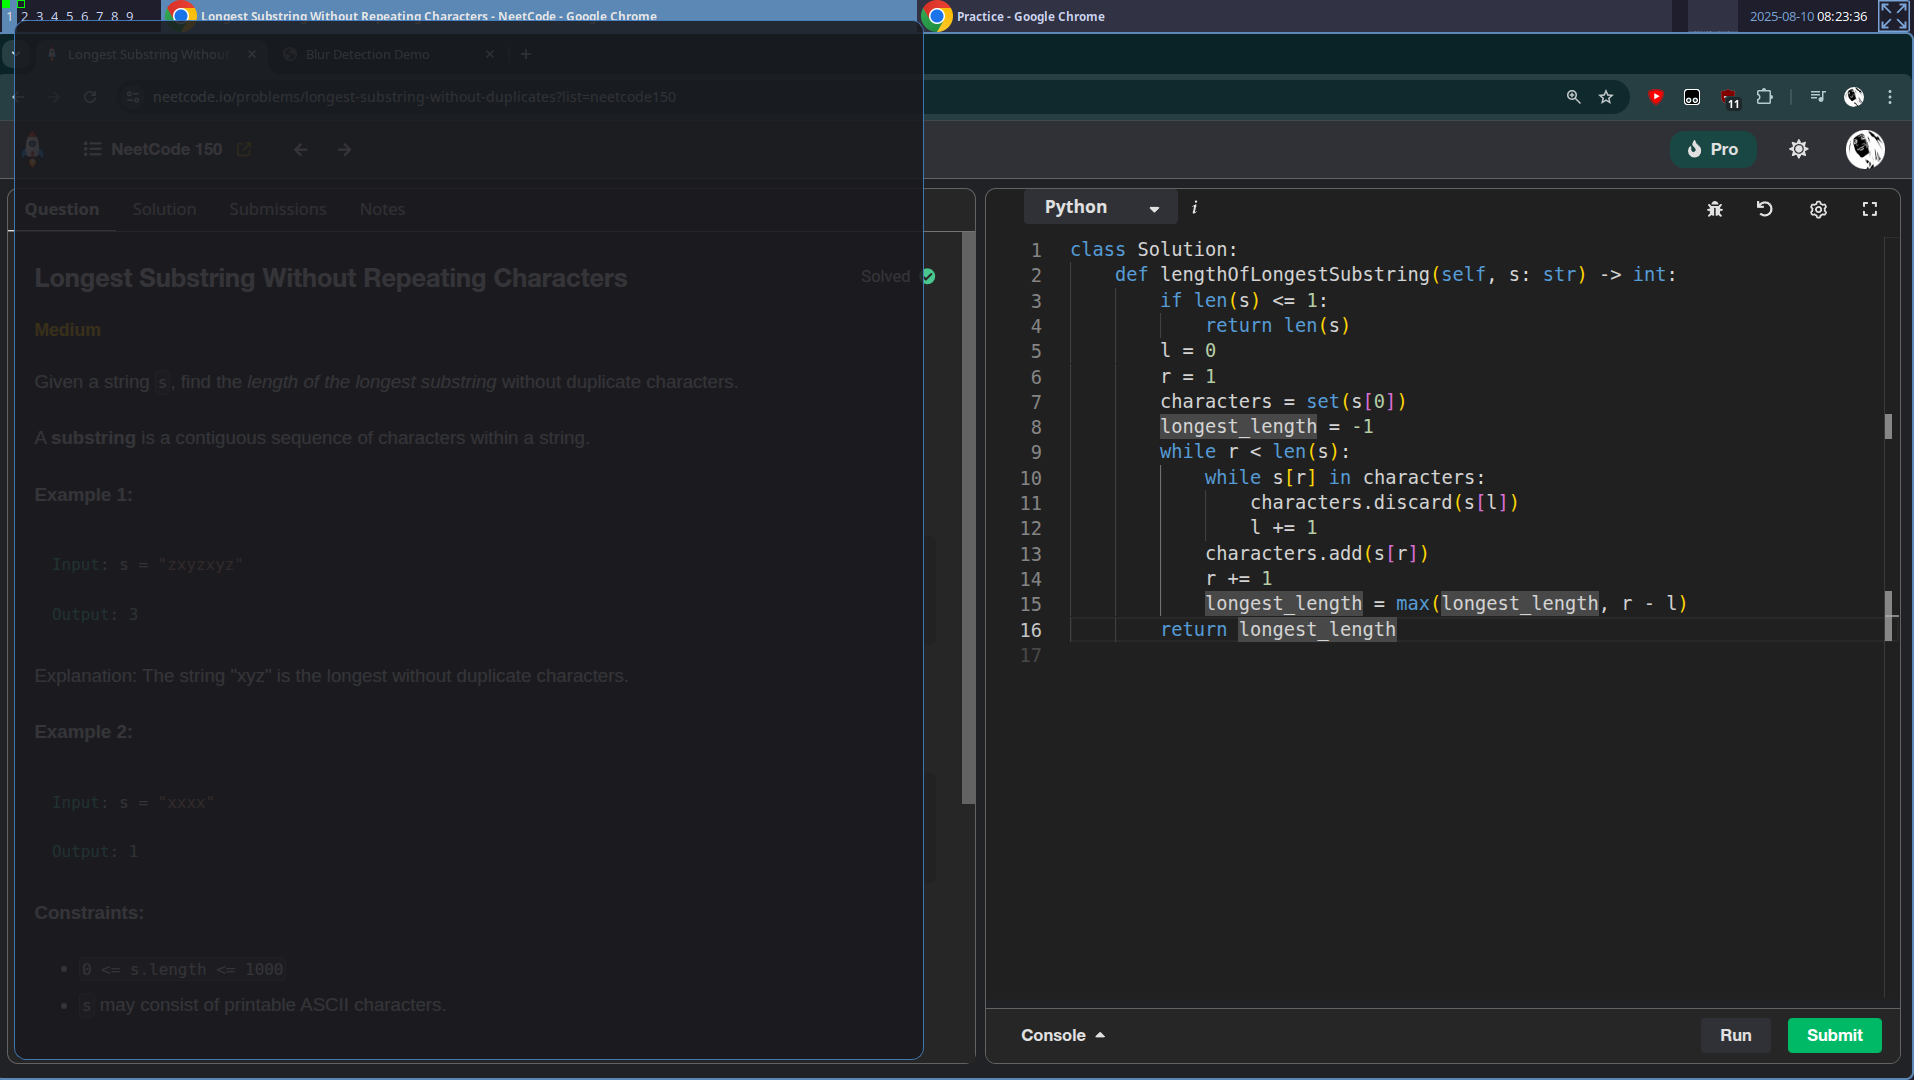The image size is (1914, 1080).
Task: Open the Notes tab
Action: (382, 209)
